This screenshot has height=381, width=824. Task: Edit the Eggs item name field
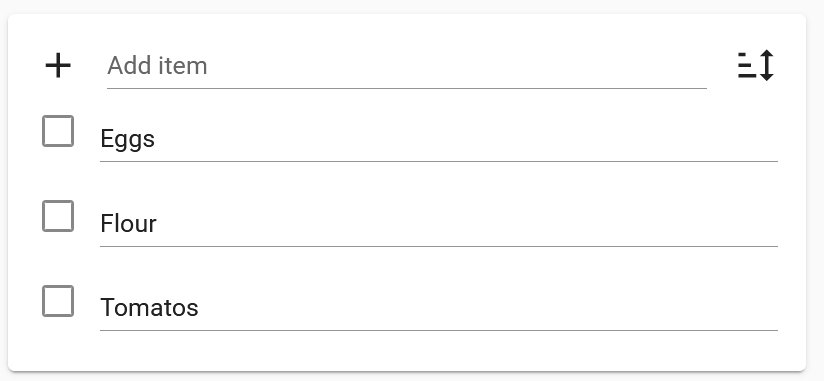coord(439,139)
